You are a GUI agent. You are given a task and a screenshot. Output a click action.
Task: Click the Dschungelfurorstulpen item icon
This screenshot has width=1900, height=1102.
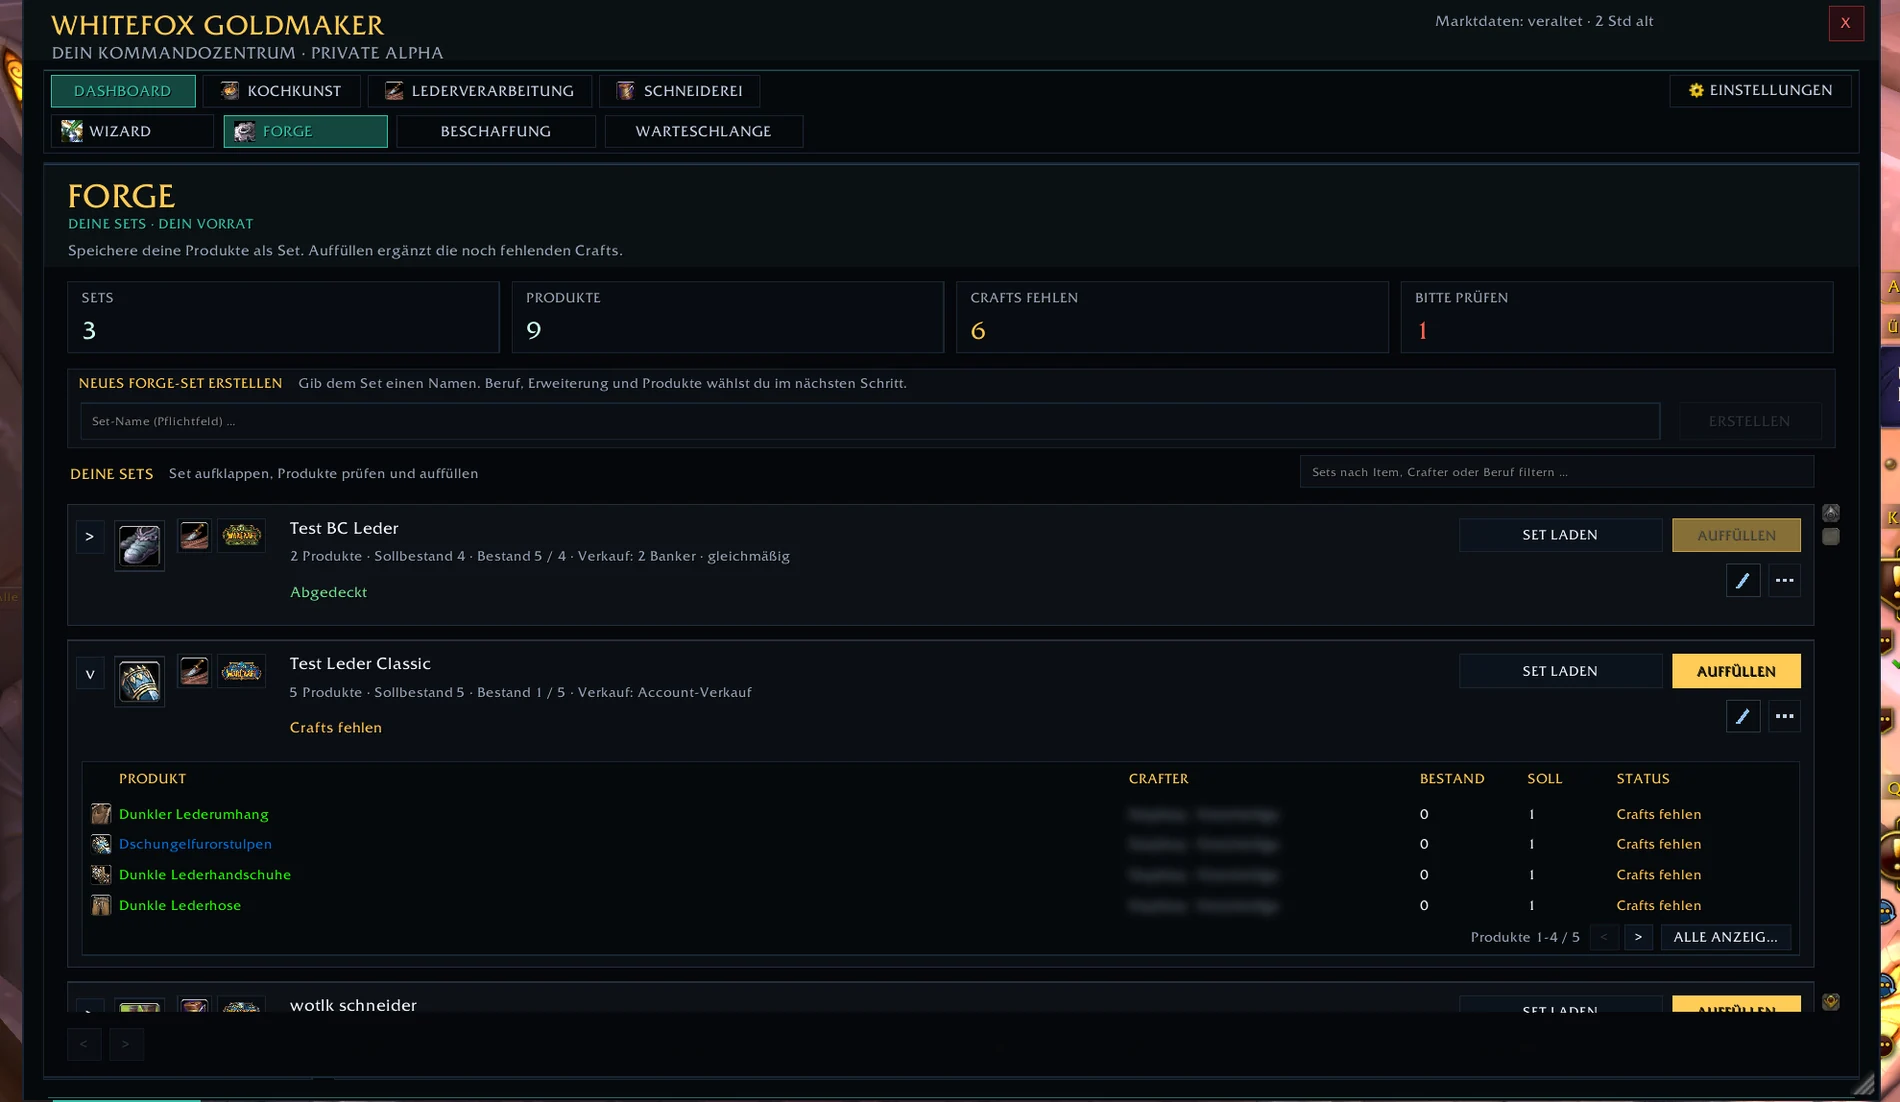[101, 844]
